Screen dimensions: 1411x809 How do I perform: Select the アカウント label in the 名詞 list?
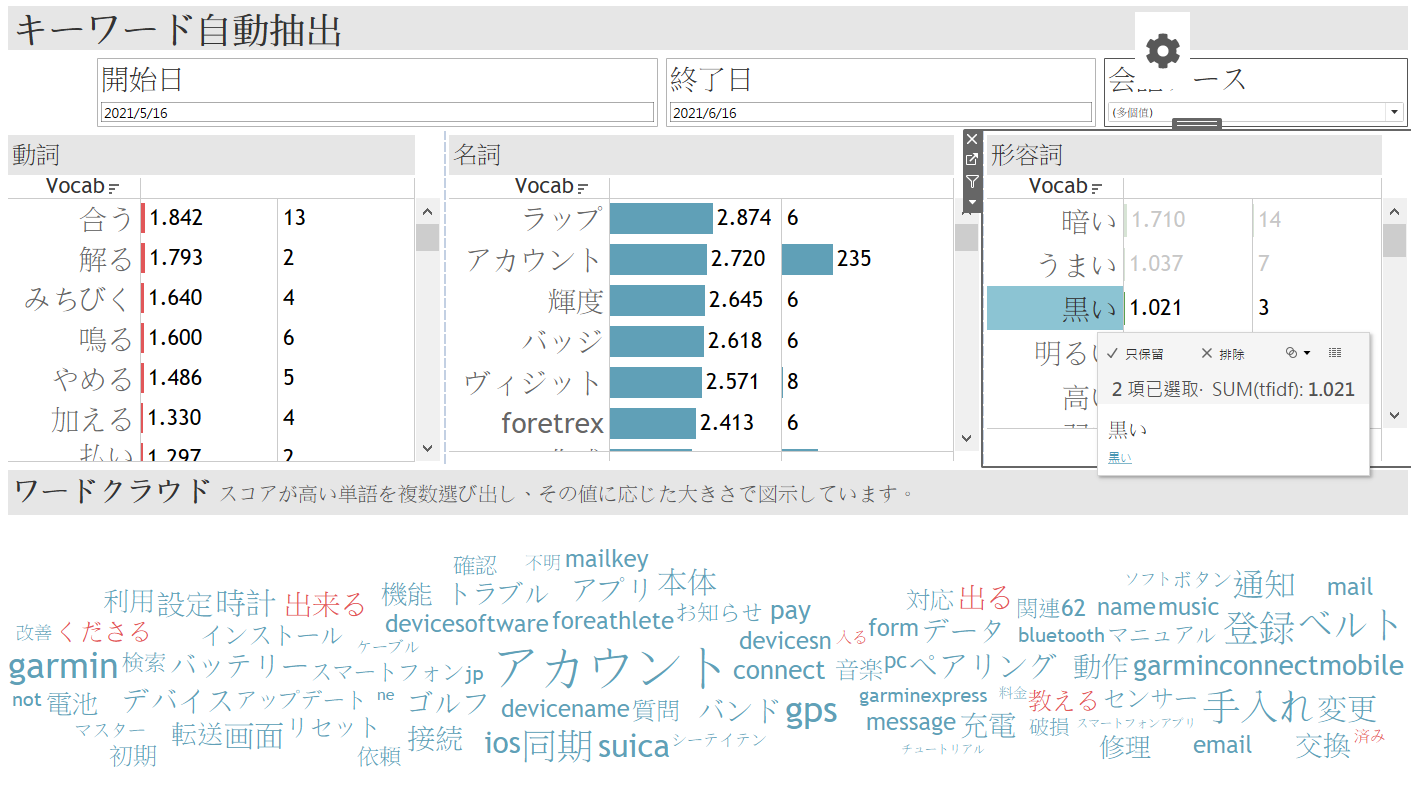[533, 259]
